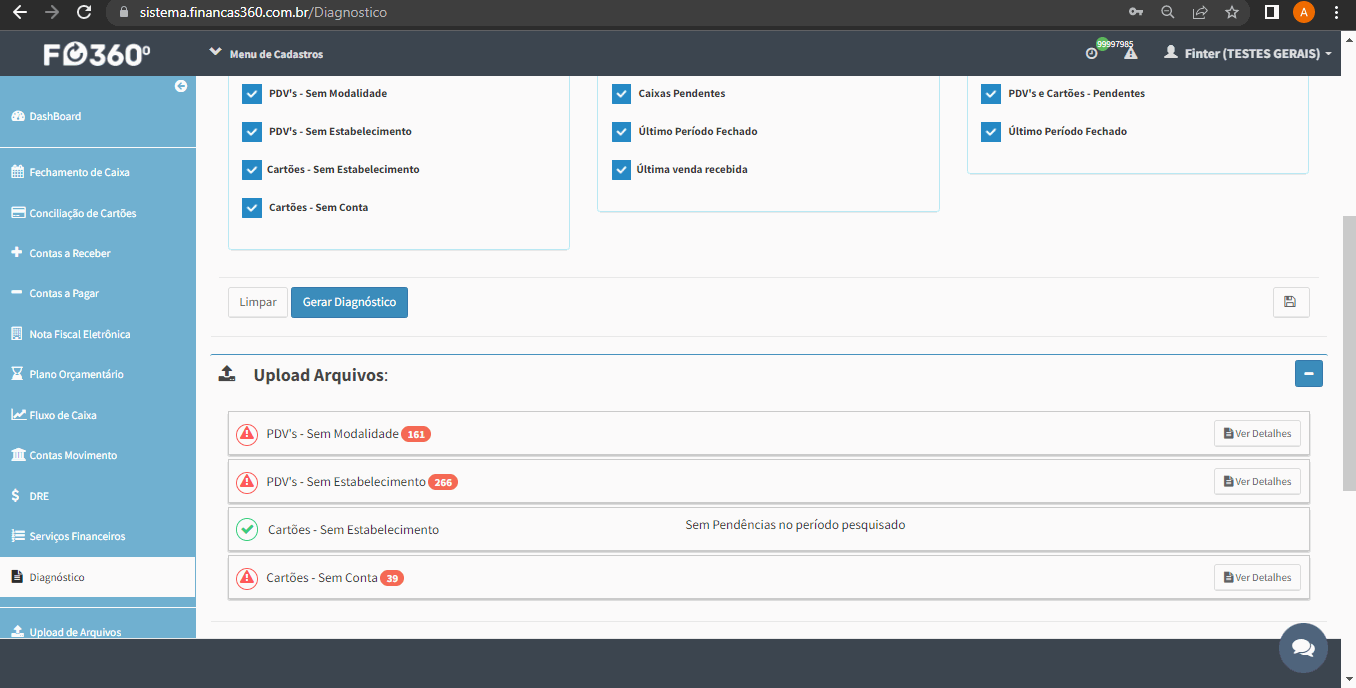Toggle Último Período Fechado in middle panel
The image size is (1356, 688).
point(621,132)
